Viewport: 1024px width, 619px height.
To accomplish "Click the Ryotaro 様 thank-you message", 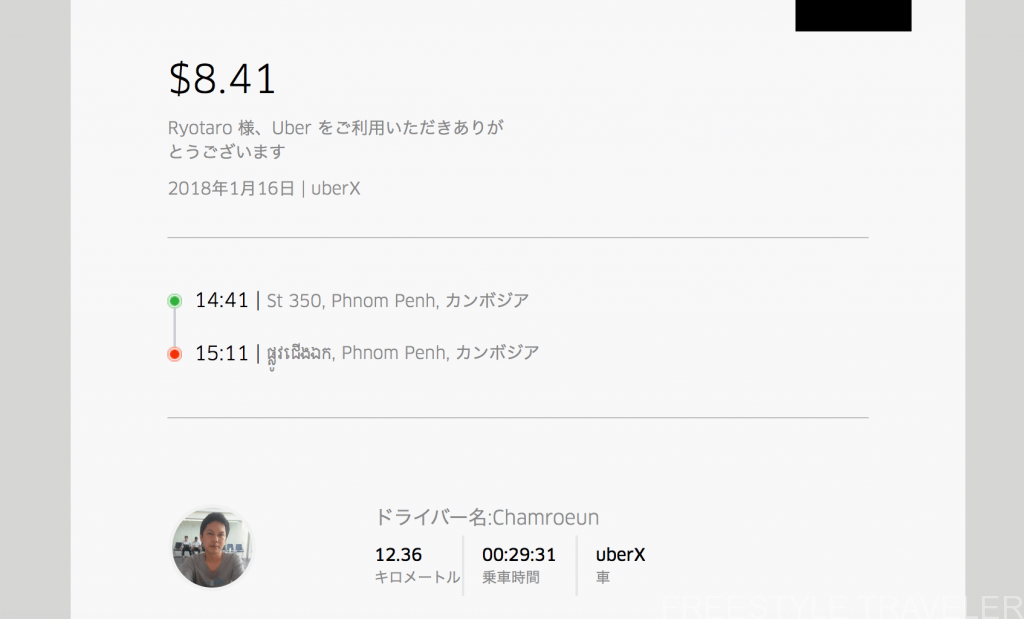I will [336, 139].
